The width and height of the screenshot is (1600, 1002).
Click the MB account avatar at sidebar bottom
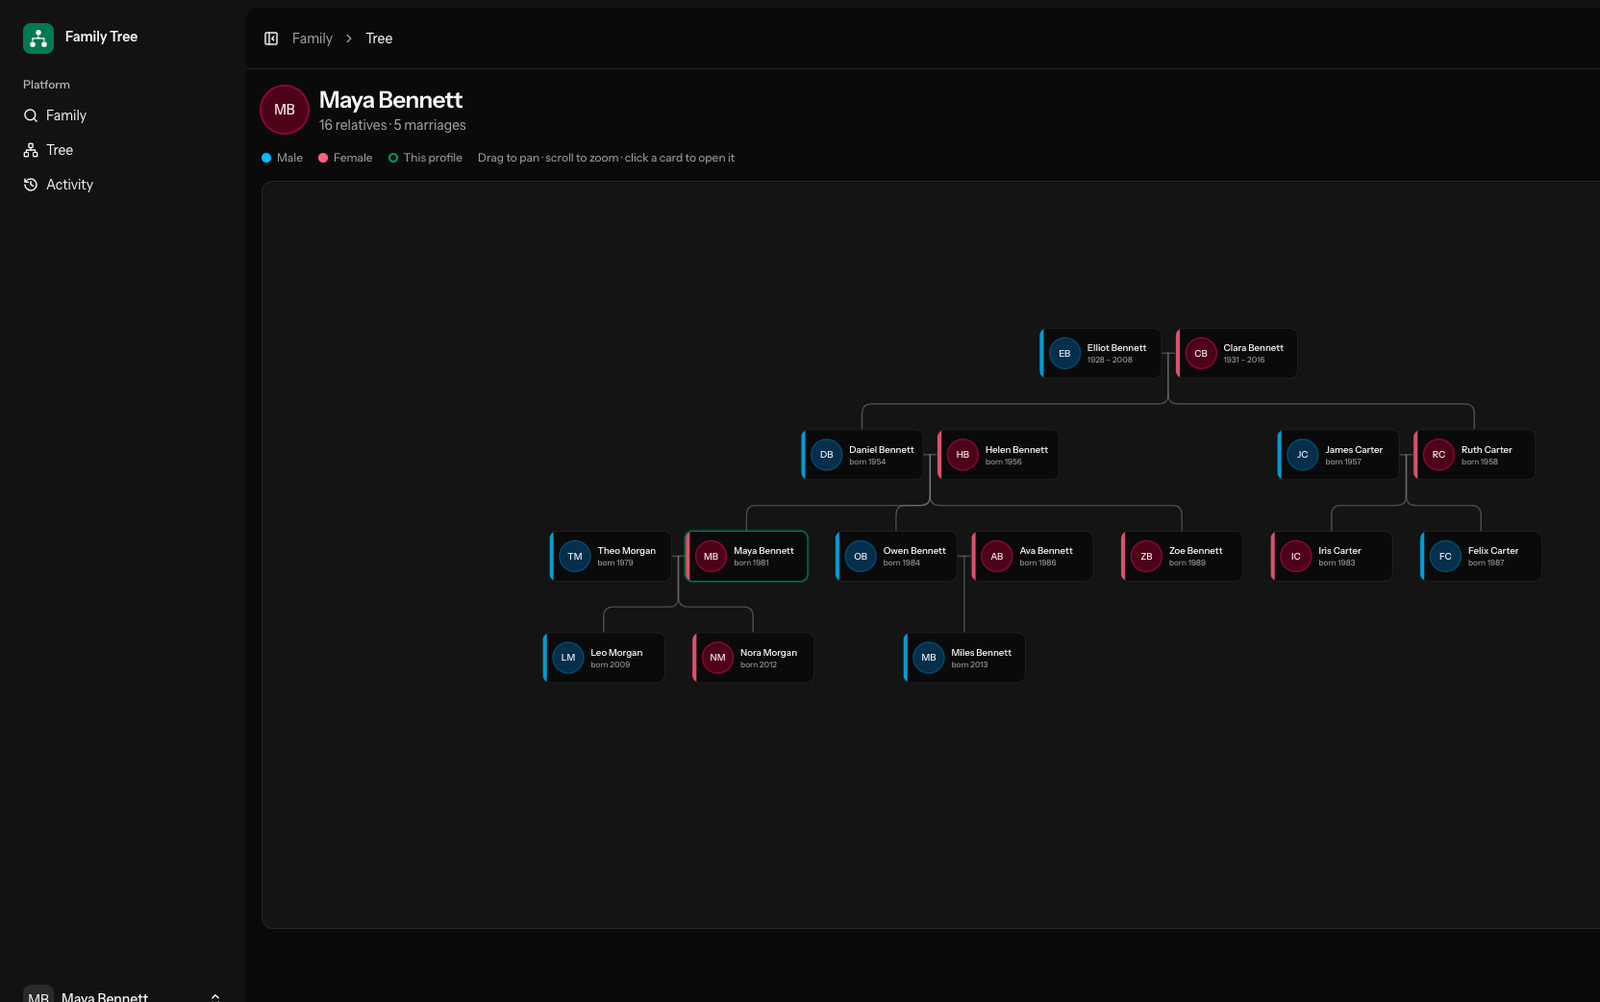(x=38, y=993)
